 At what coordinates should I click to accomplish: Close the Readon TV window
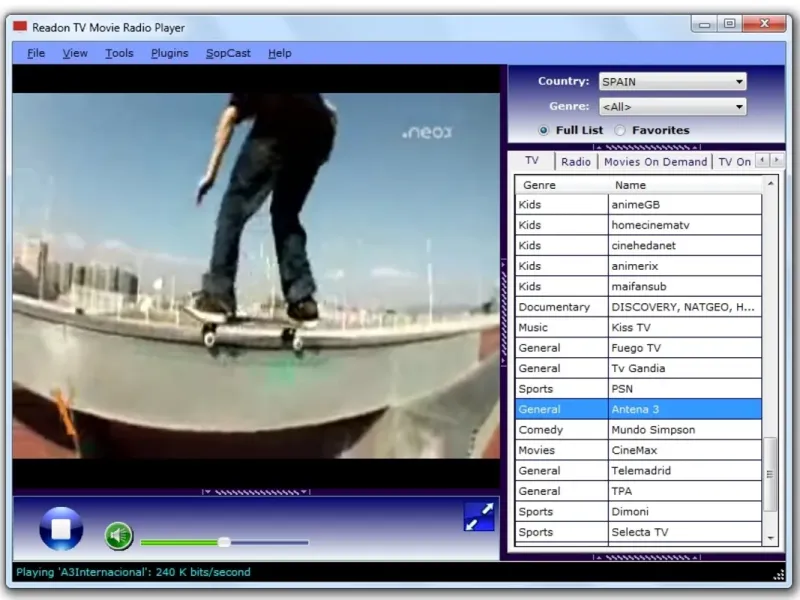pyautogui.click(x=764, y=24)
